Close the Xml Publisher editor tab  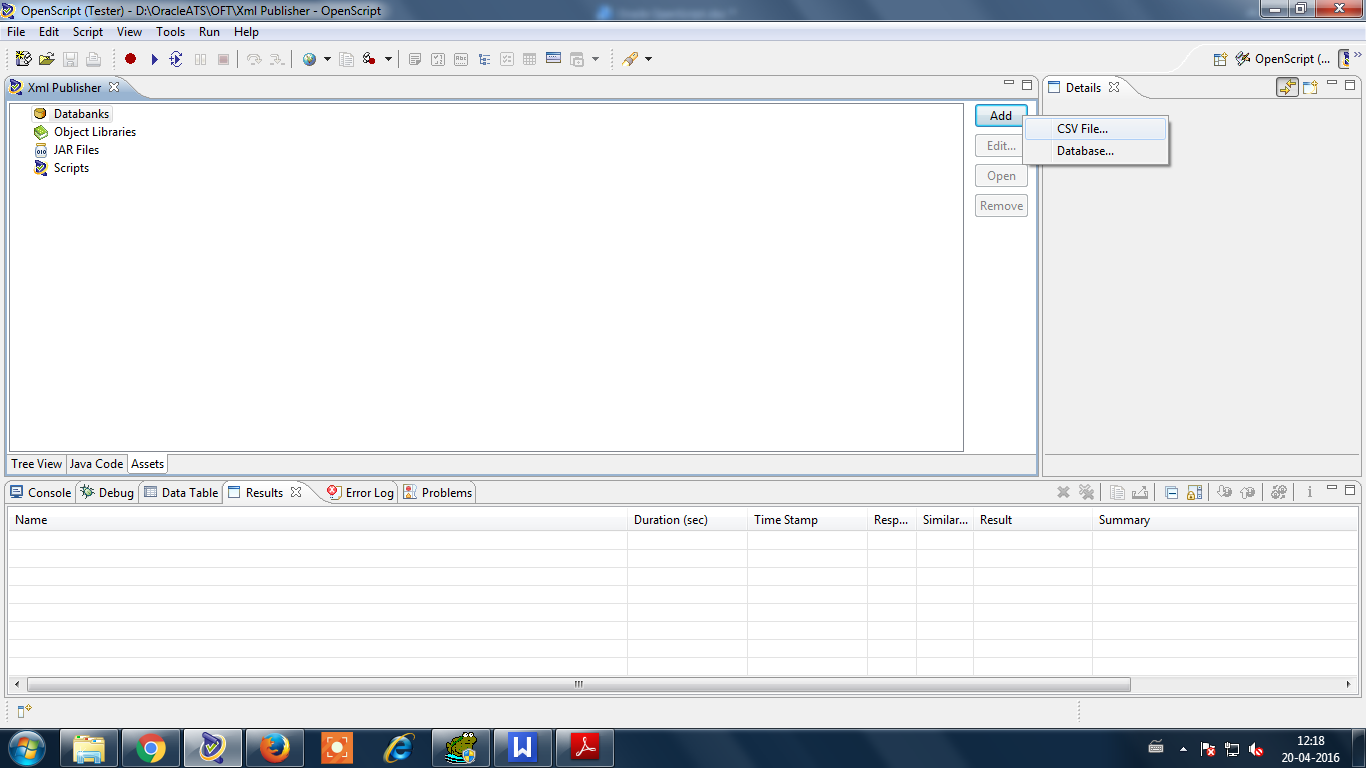(x=113, y=87)
